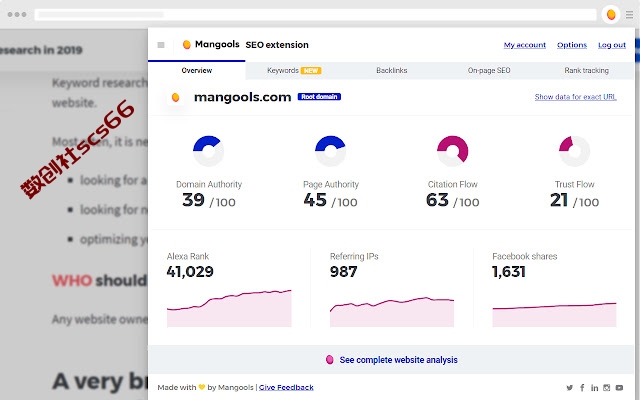Viewport: 640px width, 400px height.
Task: Click the Log out link
Action: [612, 45]
